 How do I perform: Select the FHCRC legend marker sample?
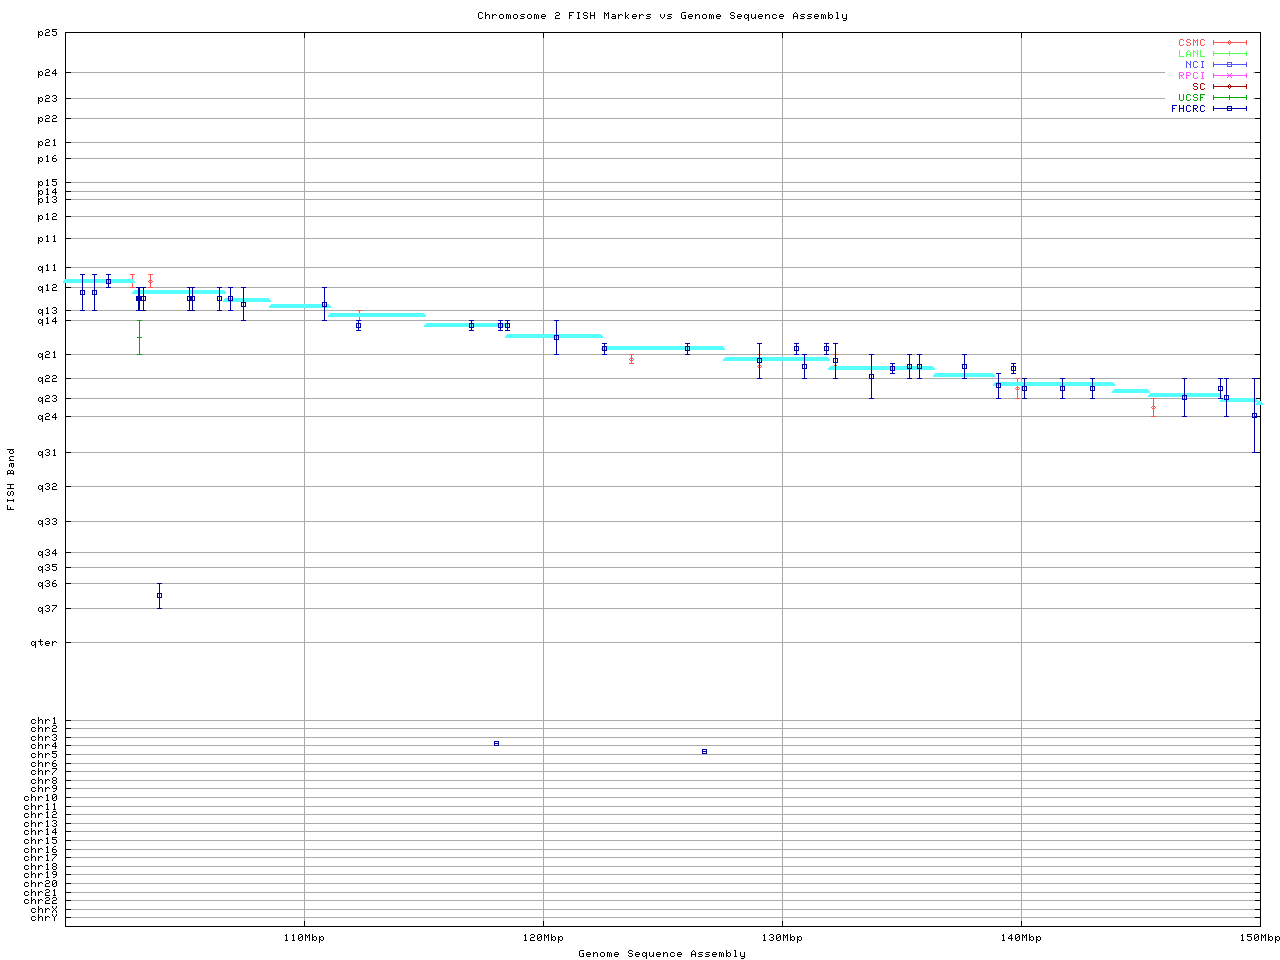[x=1229, y=109]
